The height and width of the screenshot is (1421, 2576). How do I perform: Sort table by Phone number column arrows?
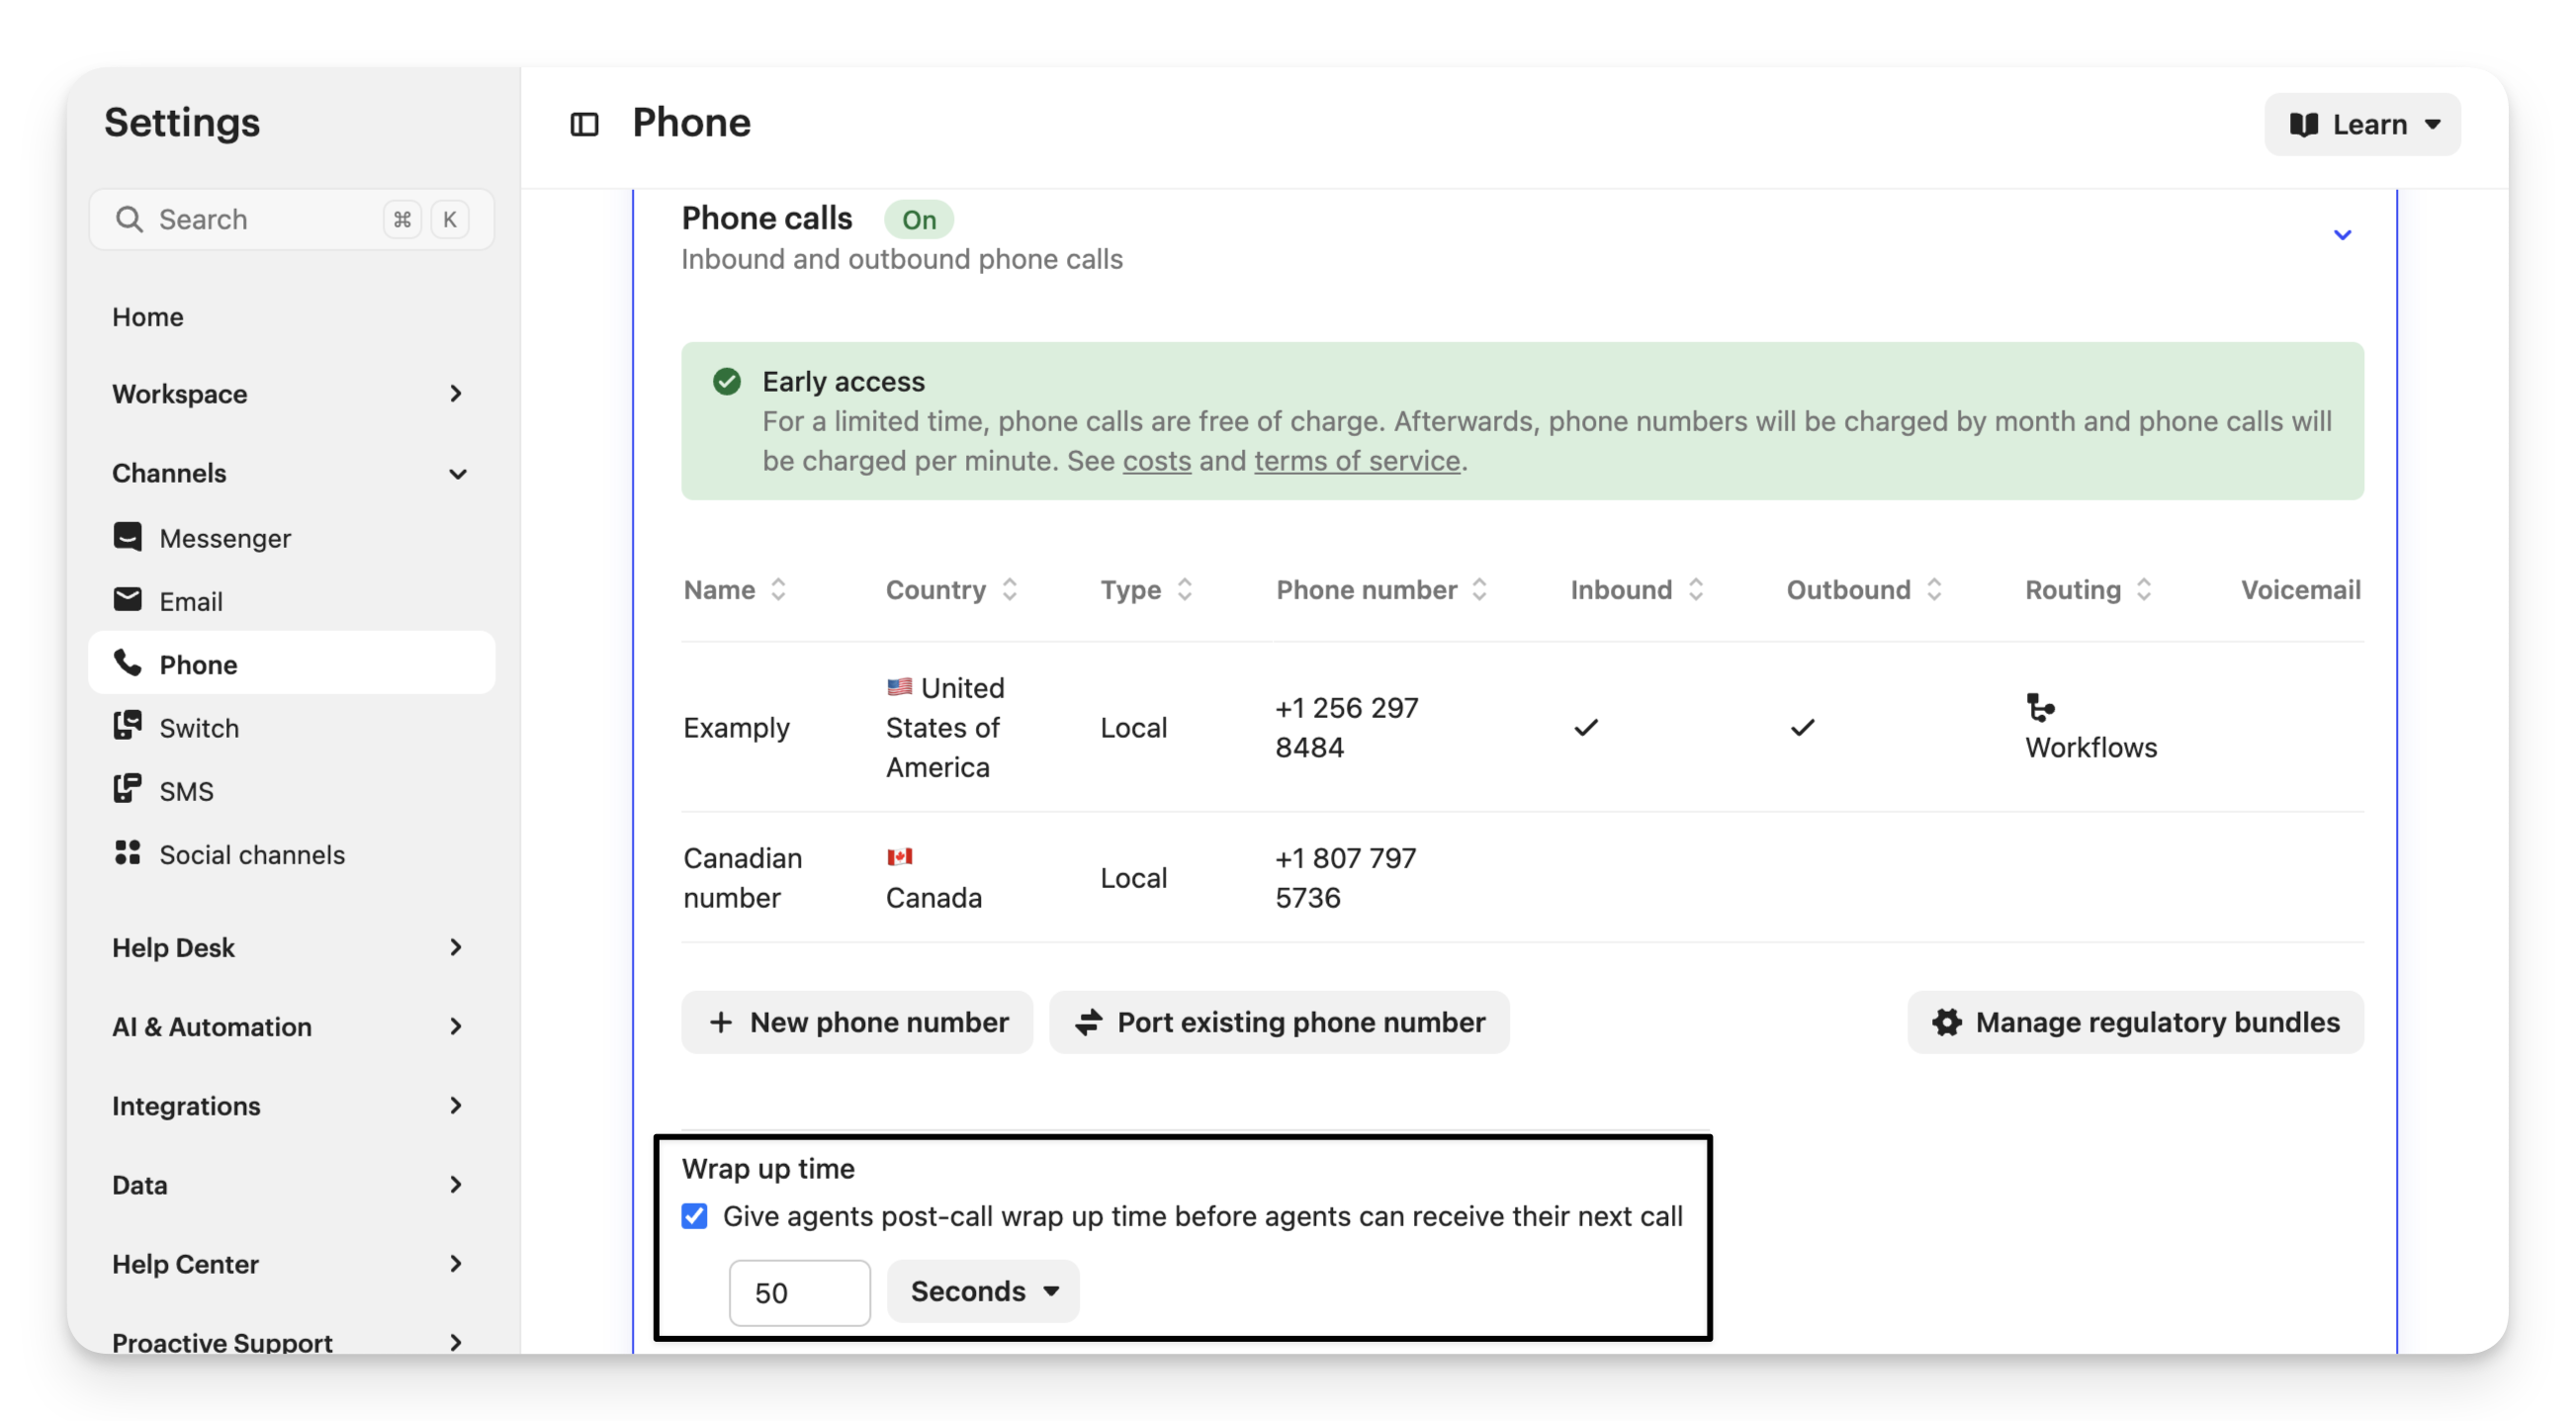pos(1479,590)
